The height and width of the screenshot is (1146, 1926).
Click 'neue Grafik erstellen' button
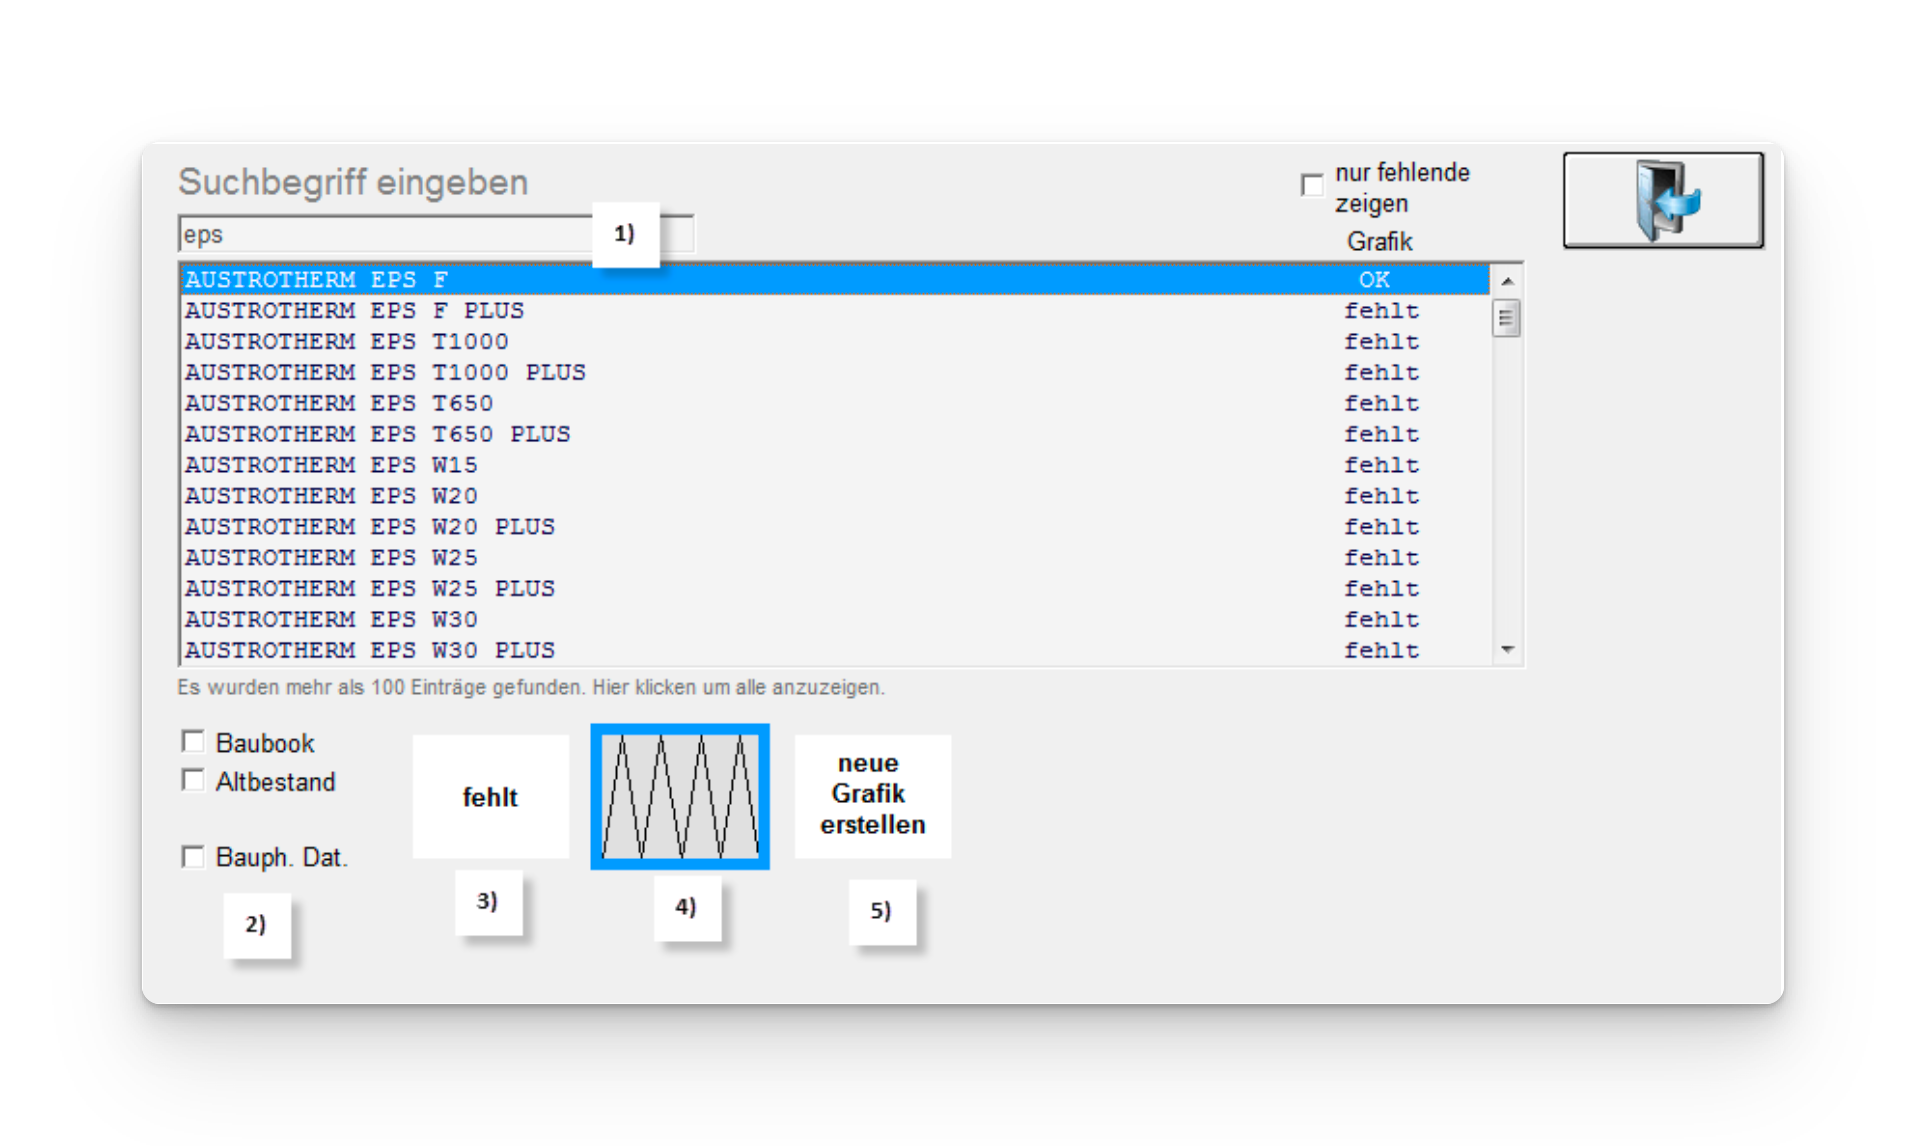(x=872, y=795)
